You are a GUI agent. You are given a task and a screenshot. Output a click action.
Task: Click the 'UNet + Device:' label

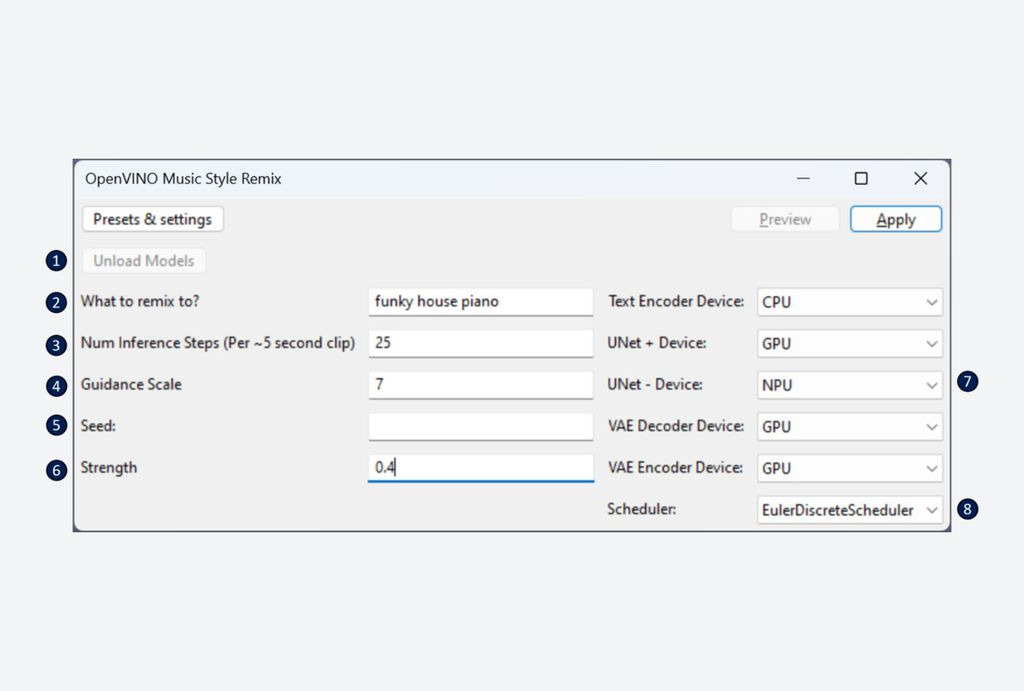656,343
